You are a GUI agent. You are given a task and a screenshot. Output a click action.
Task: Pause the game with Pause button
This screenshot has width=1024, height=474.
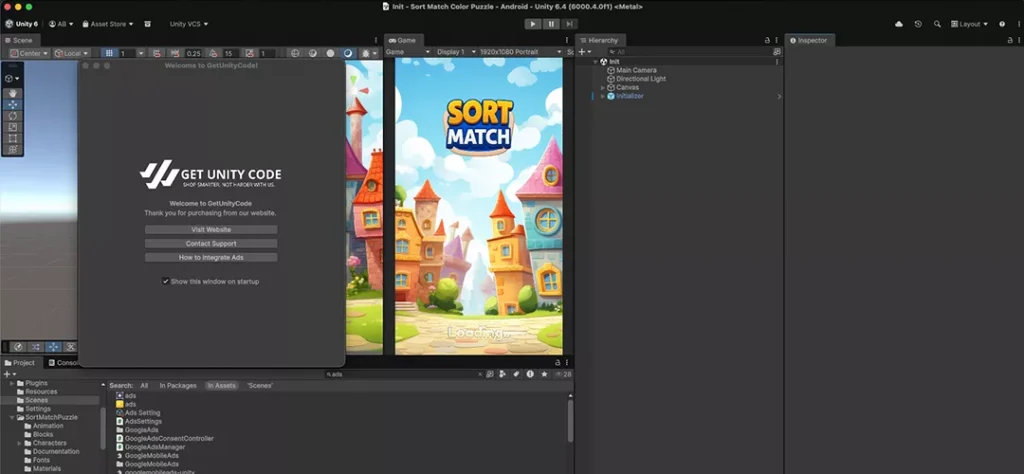[551, 24]
